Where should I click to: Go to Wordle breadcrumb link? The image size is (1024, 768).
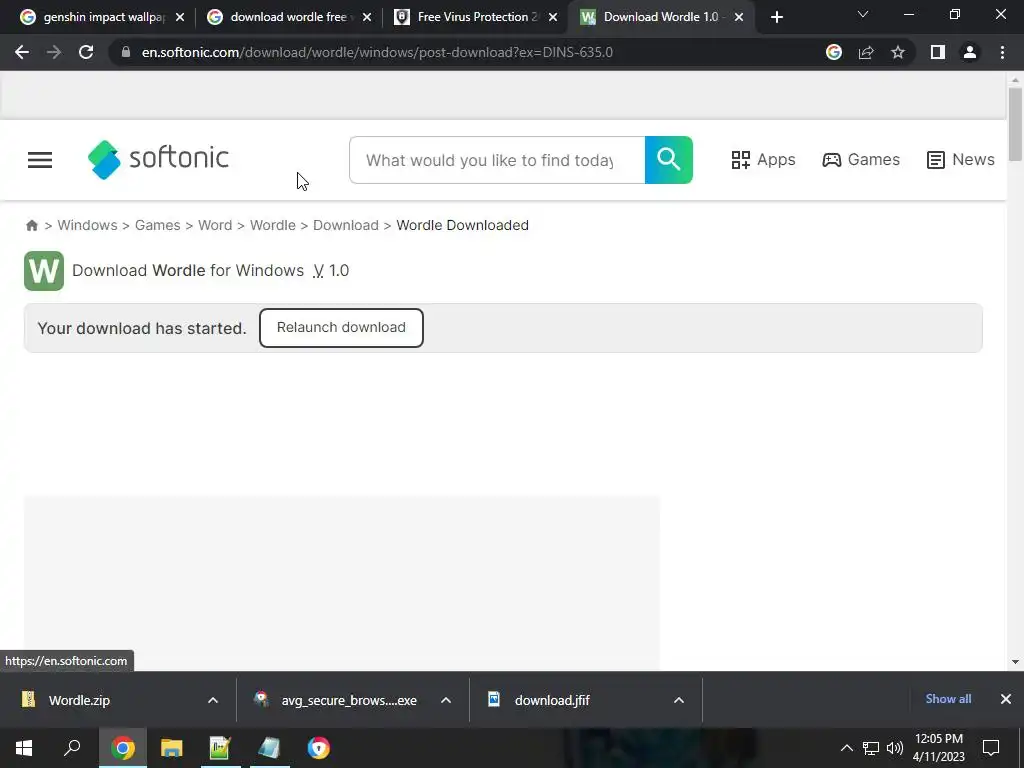click(x=272, y=225)
